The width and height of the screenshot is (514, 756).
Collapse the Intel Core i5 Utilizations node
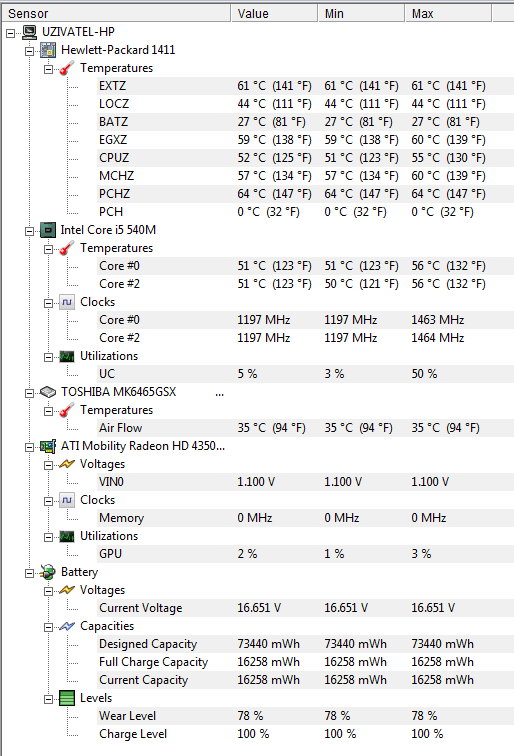coord(48,357)
